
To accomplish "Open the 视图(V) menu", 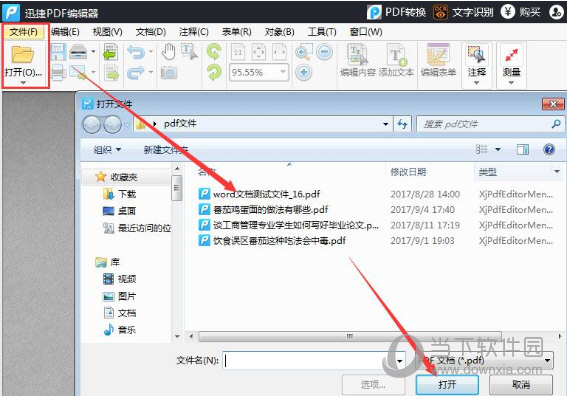I will [107, 32].
